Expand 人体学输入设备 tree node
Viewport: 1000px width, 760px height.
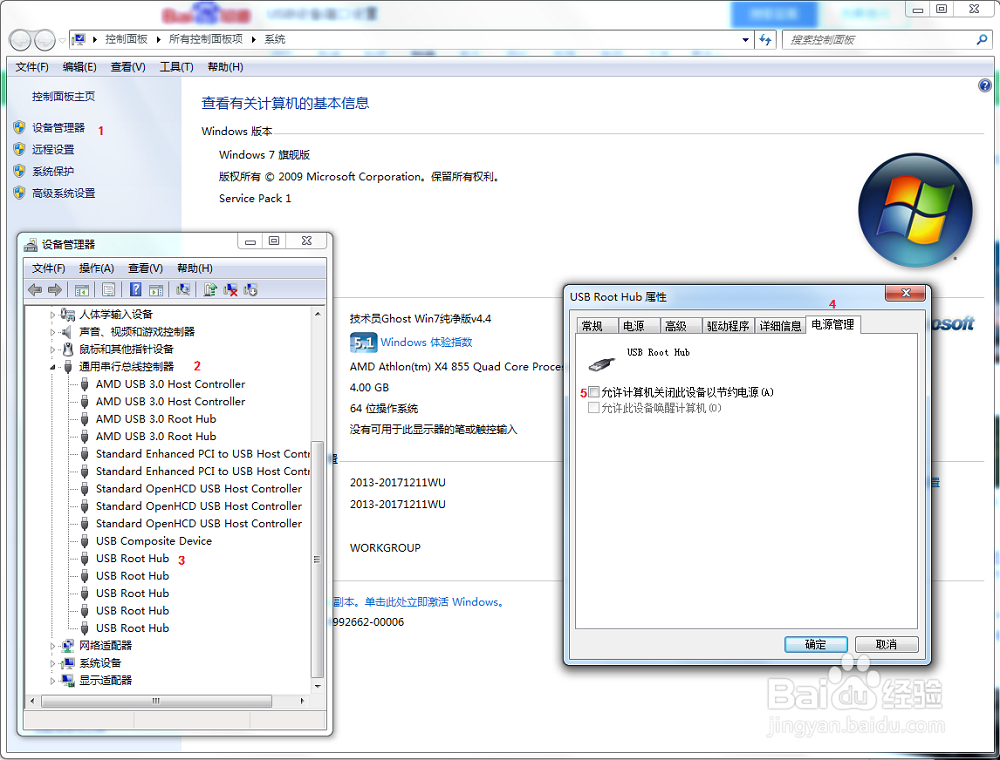click(53, 314)
